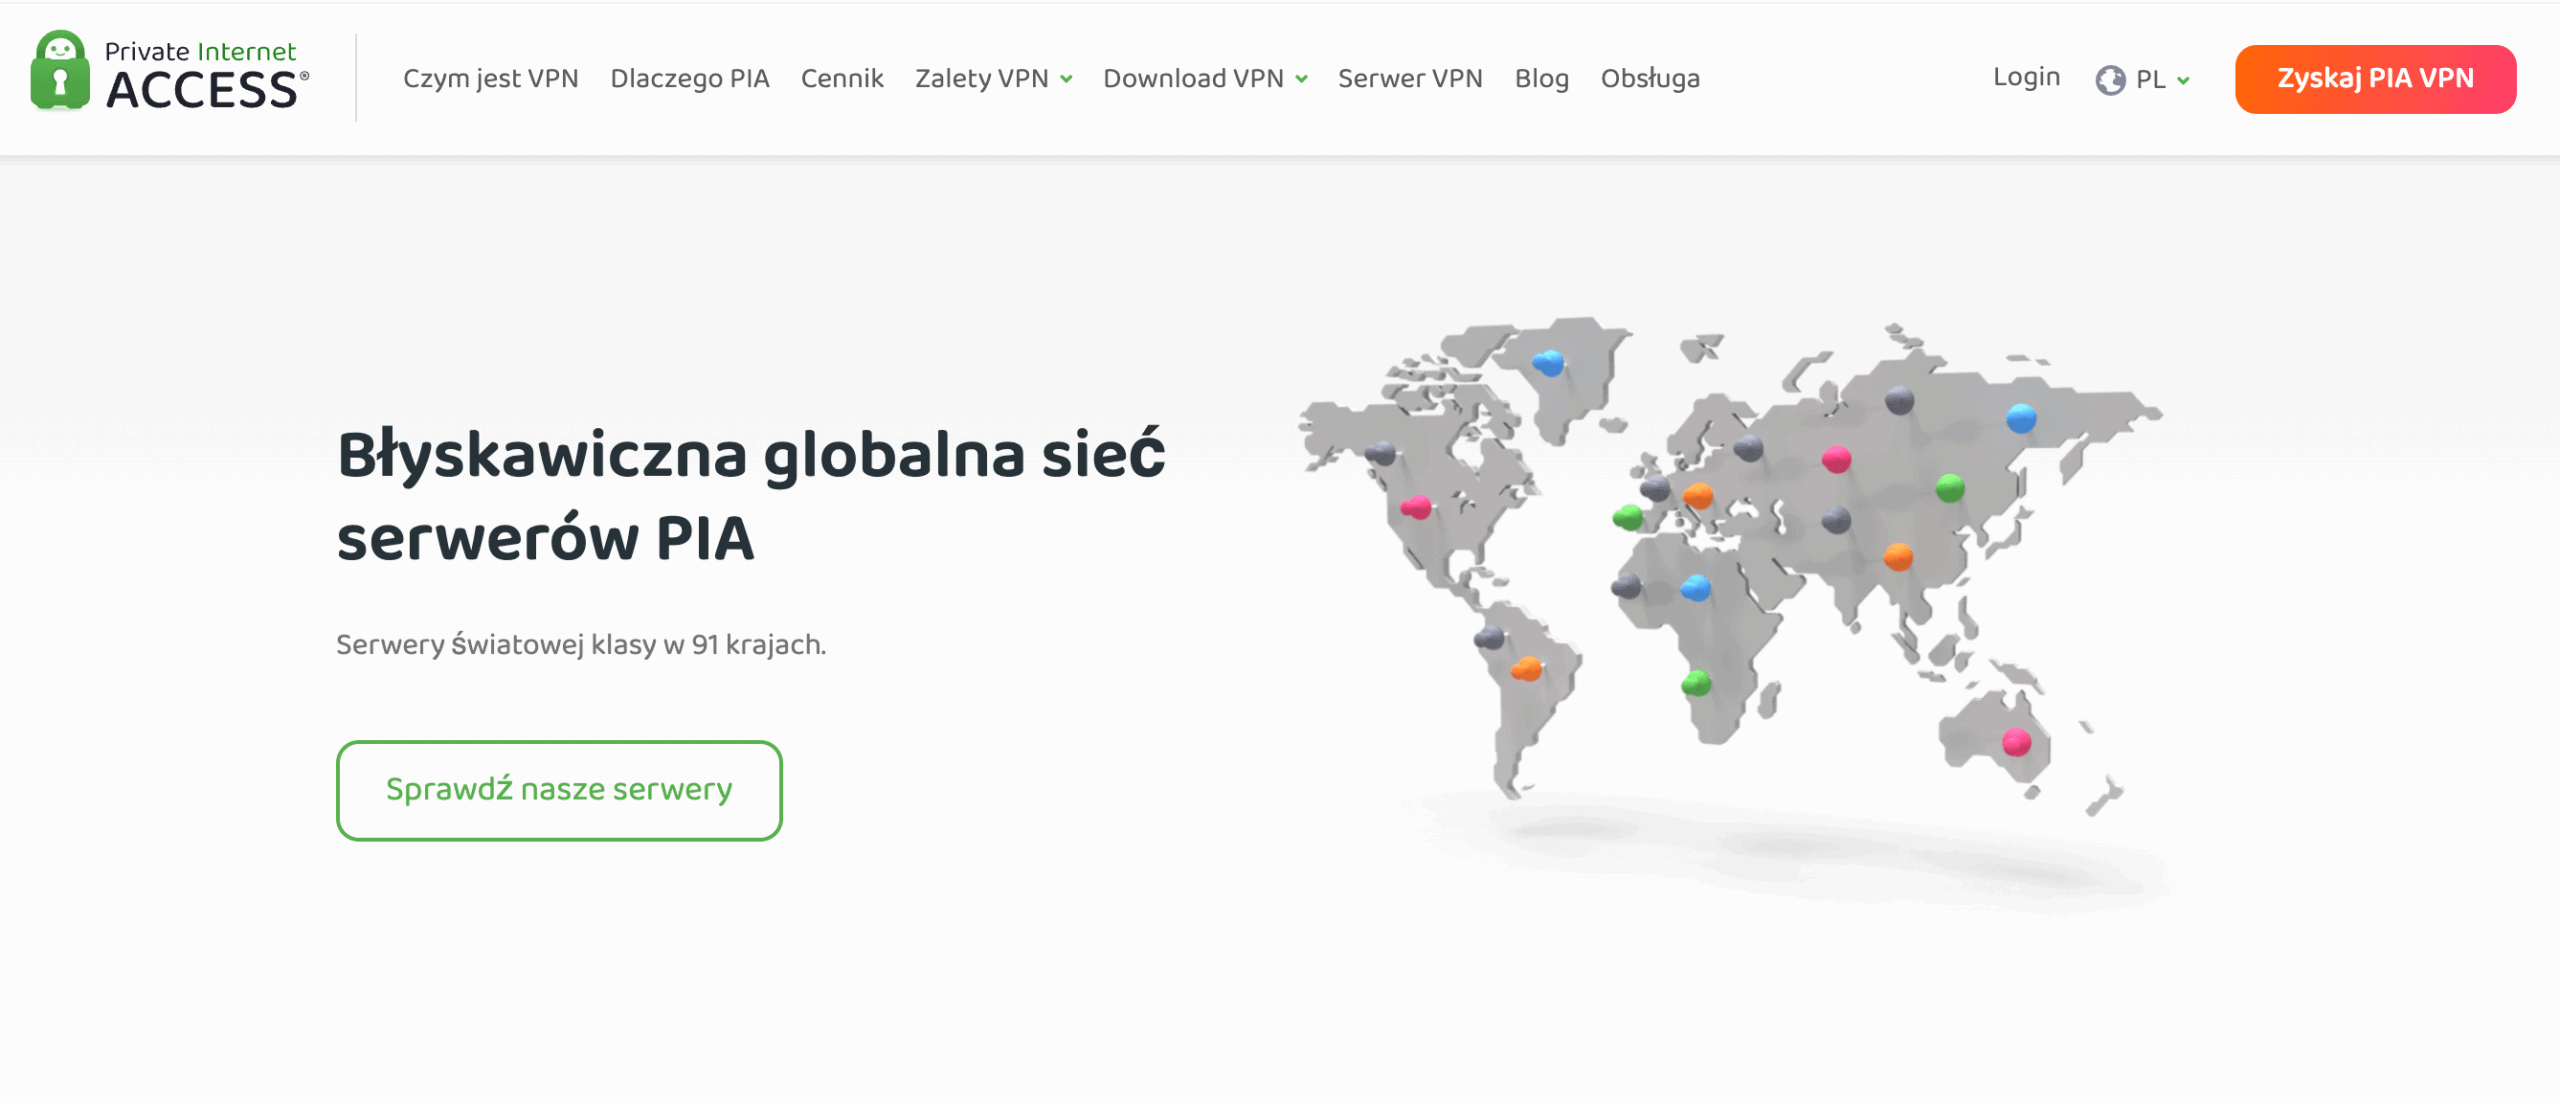The width and height of the screenshot is (2560, 1103).
Task: Click the pink pin on Australia
Action: point(2016,741)
